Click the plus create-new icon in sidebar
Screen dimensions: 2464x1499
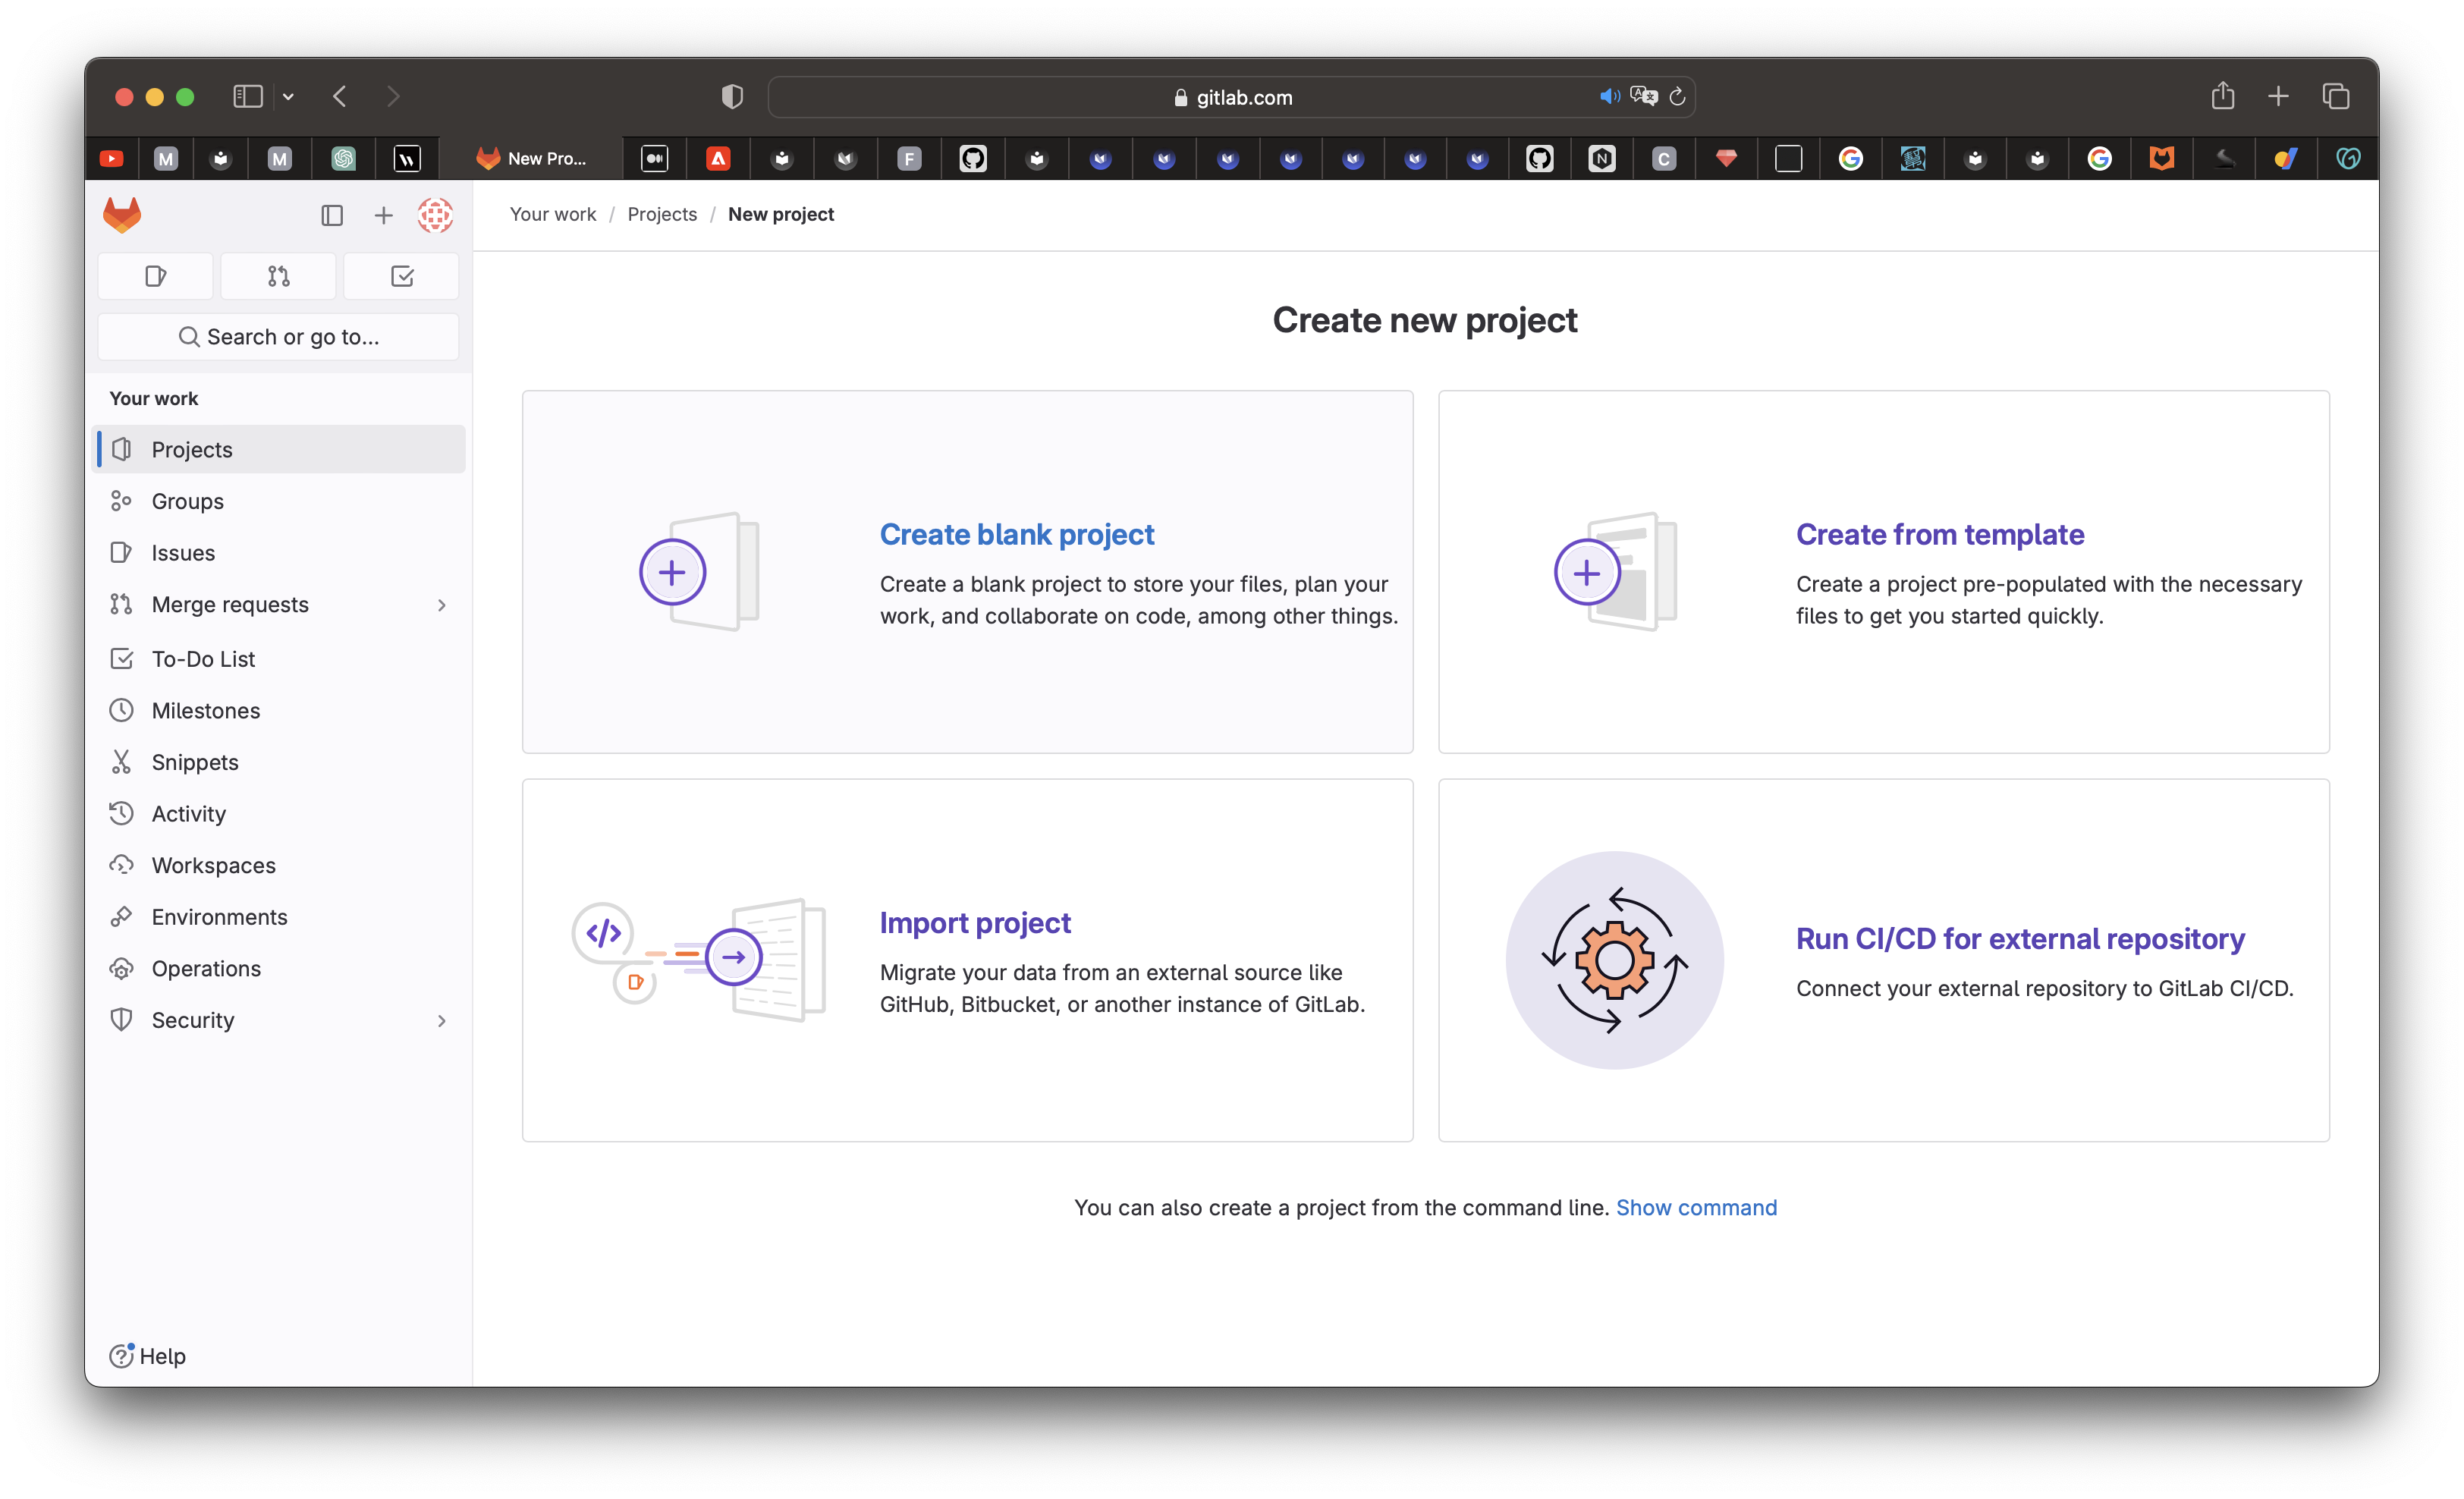pos(383,216)
